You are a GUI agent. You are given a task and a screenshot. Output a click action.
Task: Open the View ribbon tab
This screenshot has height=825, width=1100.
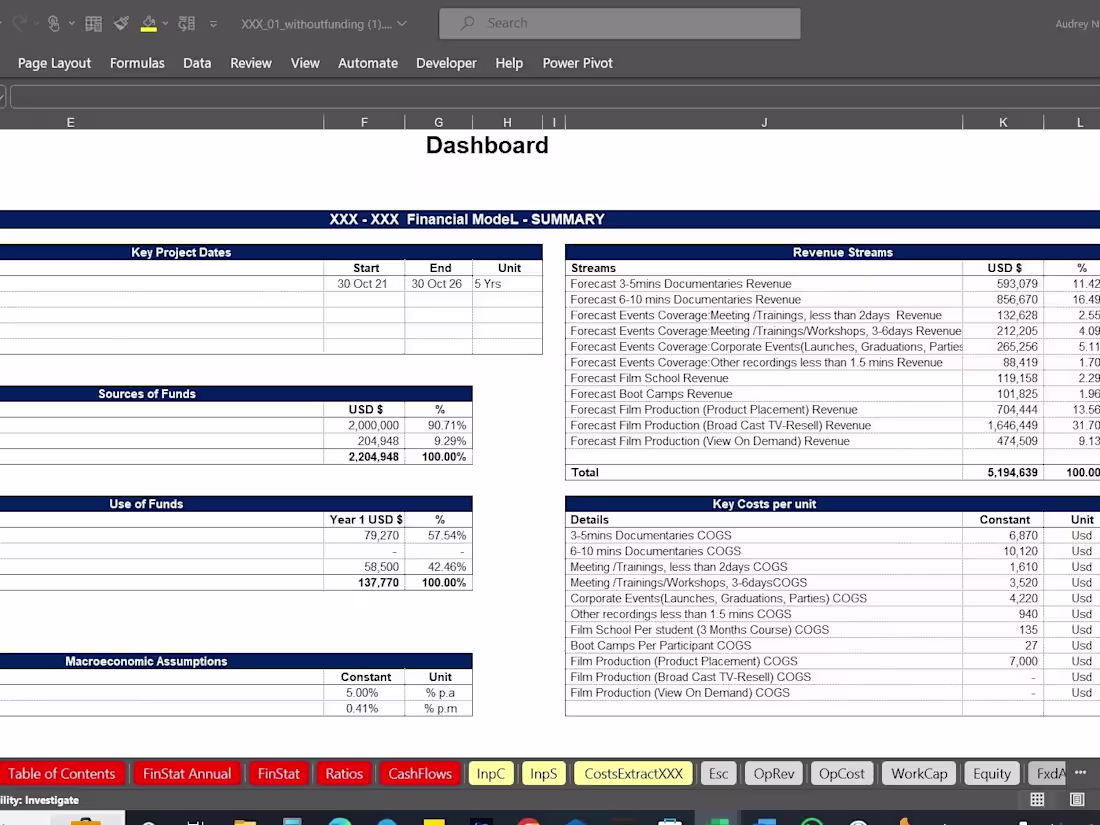(305, 63)
